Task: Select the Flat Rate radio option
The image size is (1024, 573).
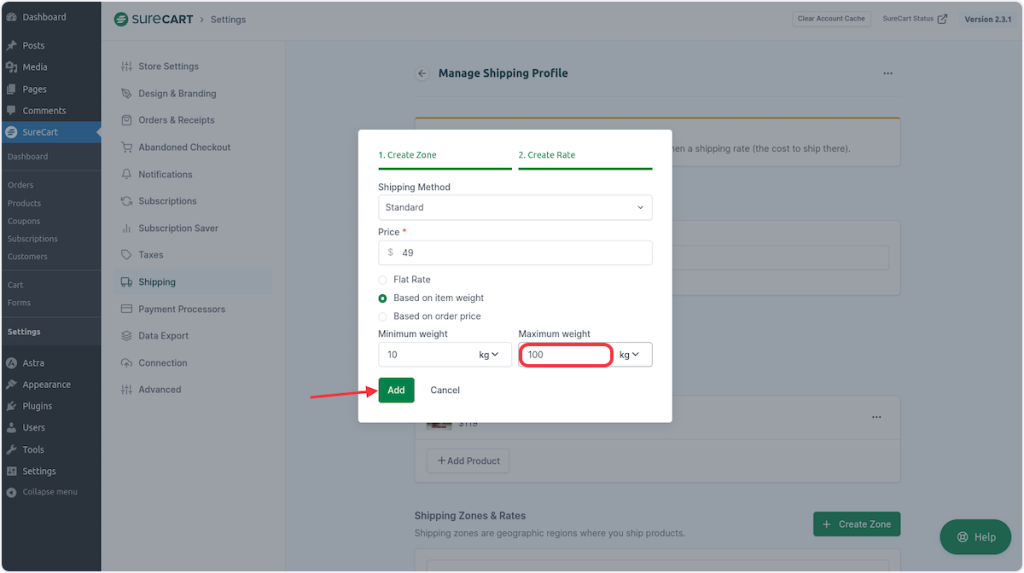Action: (x=383, y=280)
